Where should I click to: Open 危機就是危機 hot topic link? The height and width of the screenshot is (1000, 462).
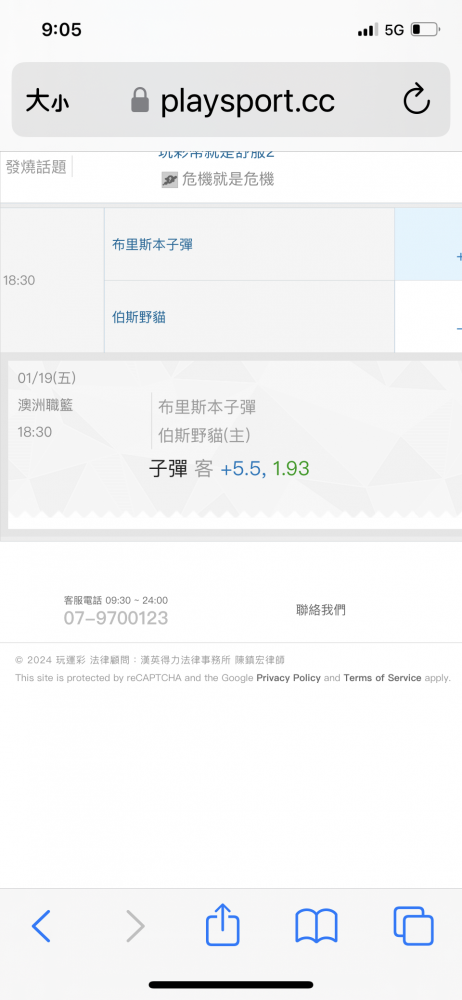[x=227, y=180]
